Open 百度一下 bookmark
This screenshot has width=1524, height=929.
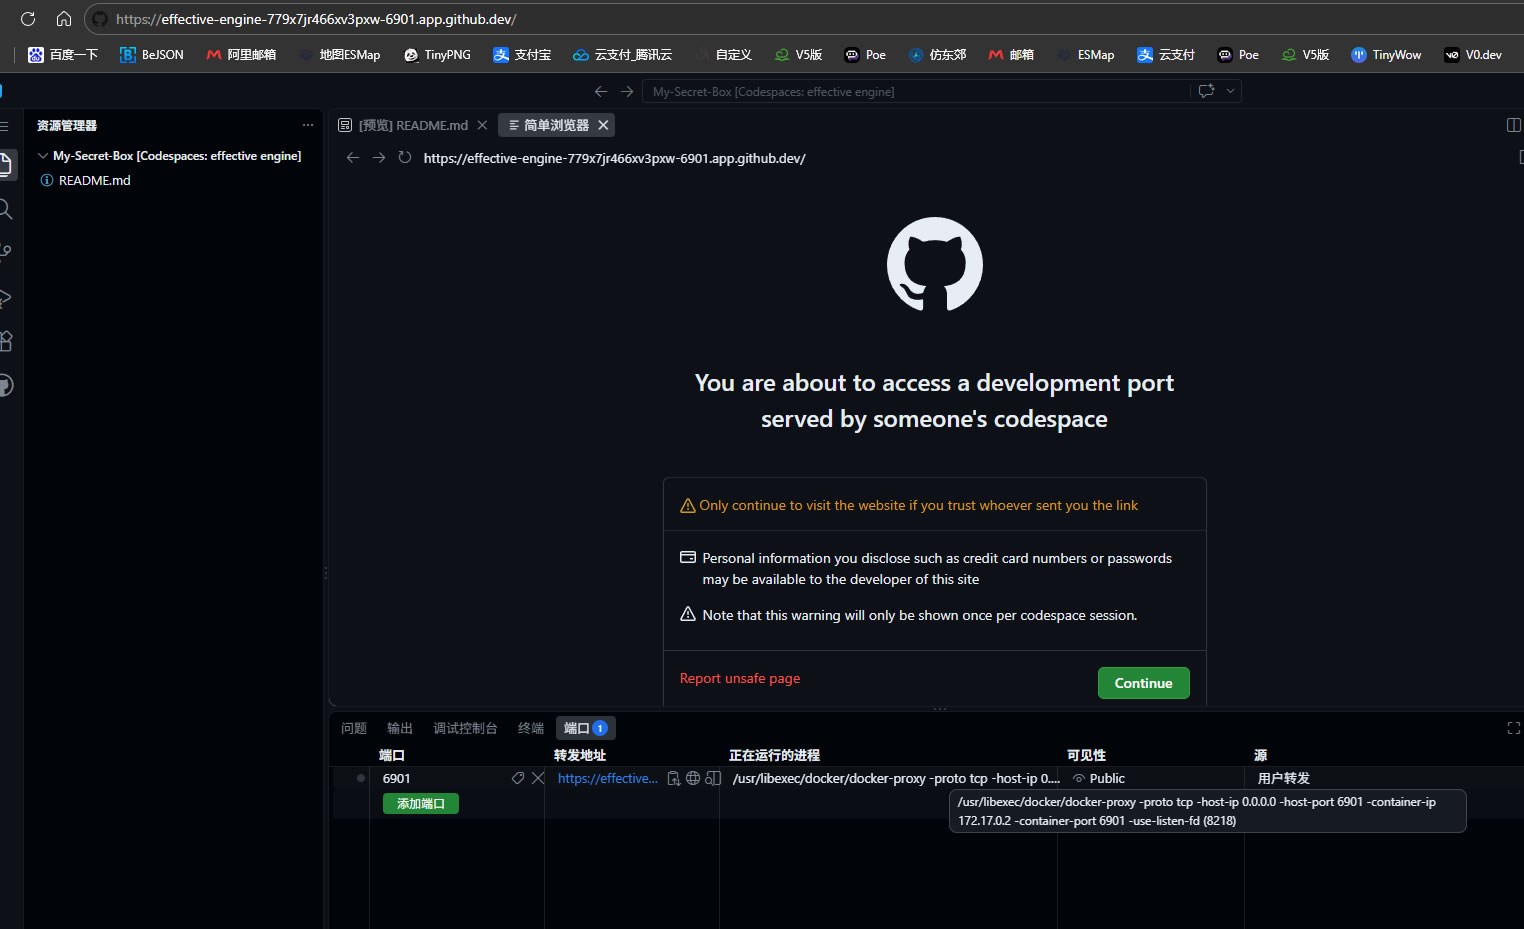[x=63, y=55]
